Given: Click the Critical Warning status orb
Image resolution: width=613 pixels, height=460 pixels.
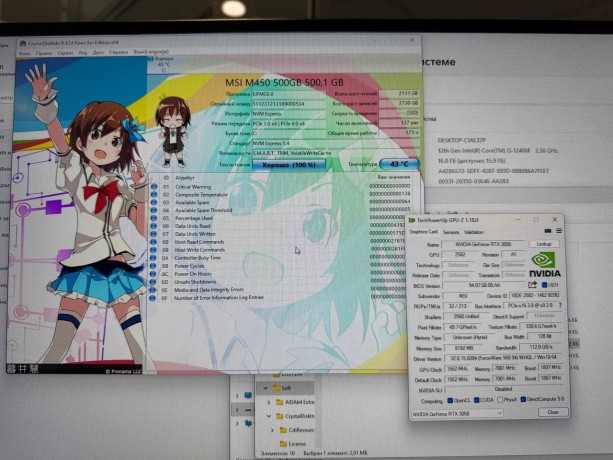Looking at the screenshot, I should coord(154,186).
